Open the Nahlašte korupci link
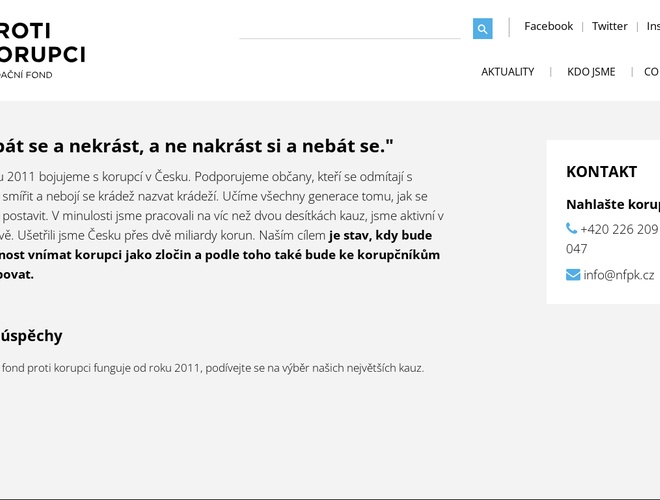Viewport: 660px width, 500px height. coord(613,204)
